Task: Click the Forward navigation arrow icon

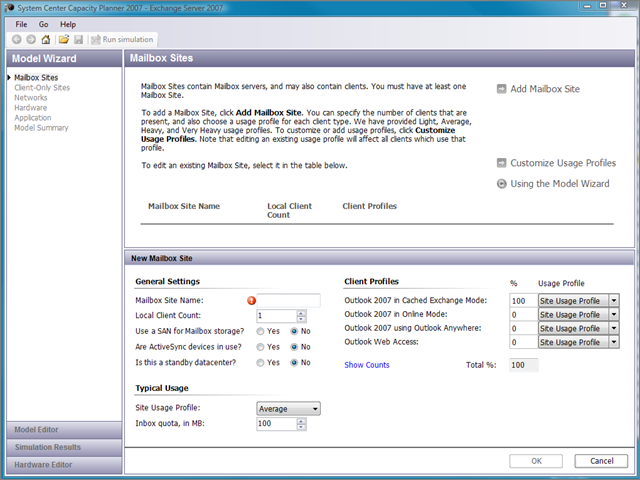Action: 31,39
